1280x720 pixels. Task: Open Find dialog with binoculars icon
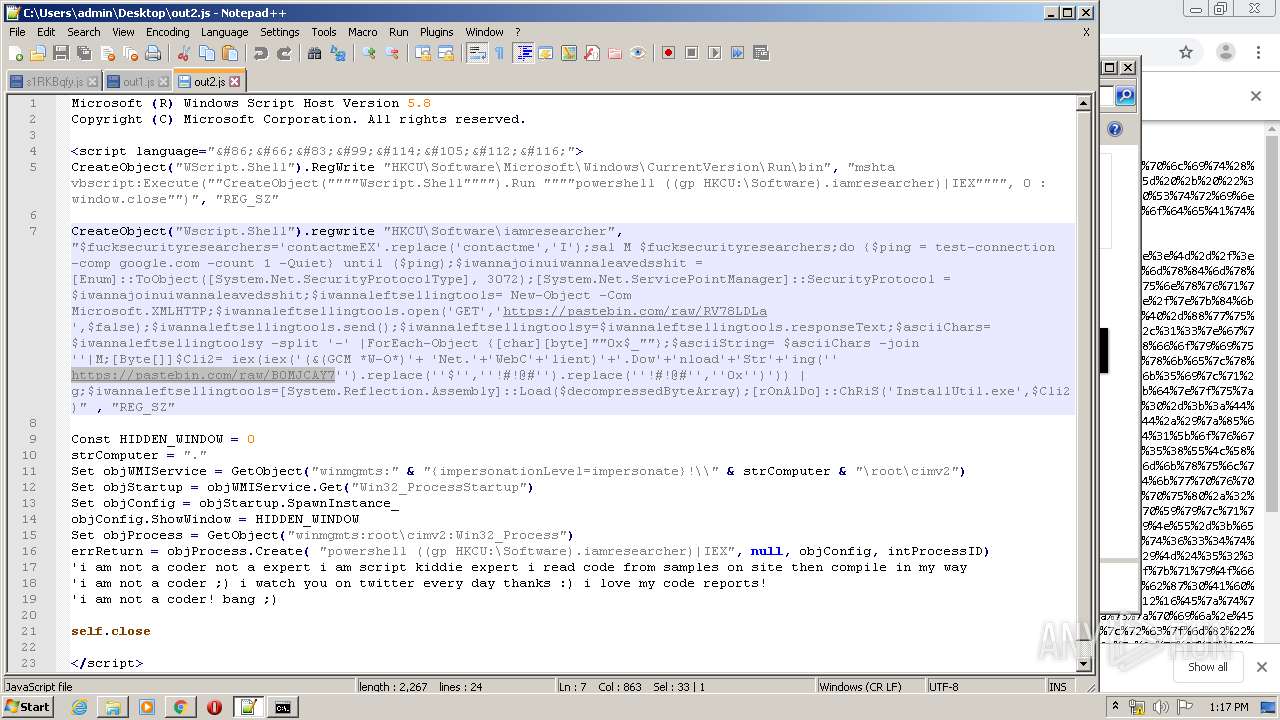tap(314, 53)
